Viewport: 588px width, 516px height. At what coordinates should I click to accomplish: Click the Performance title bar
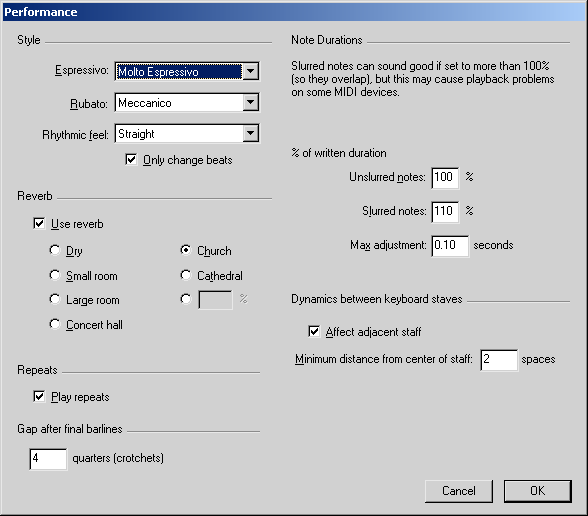tap(294, 12)
